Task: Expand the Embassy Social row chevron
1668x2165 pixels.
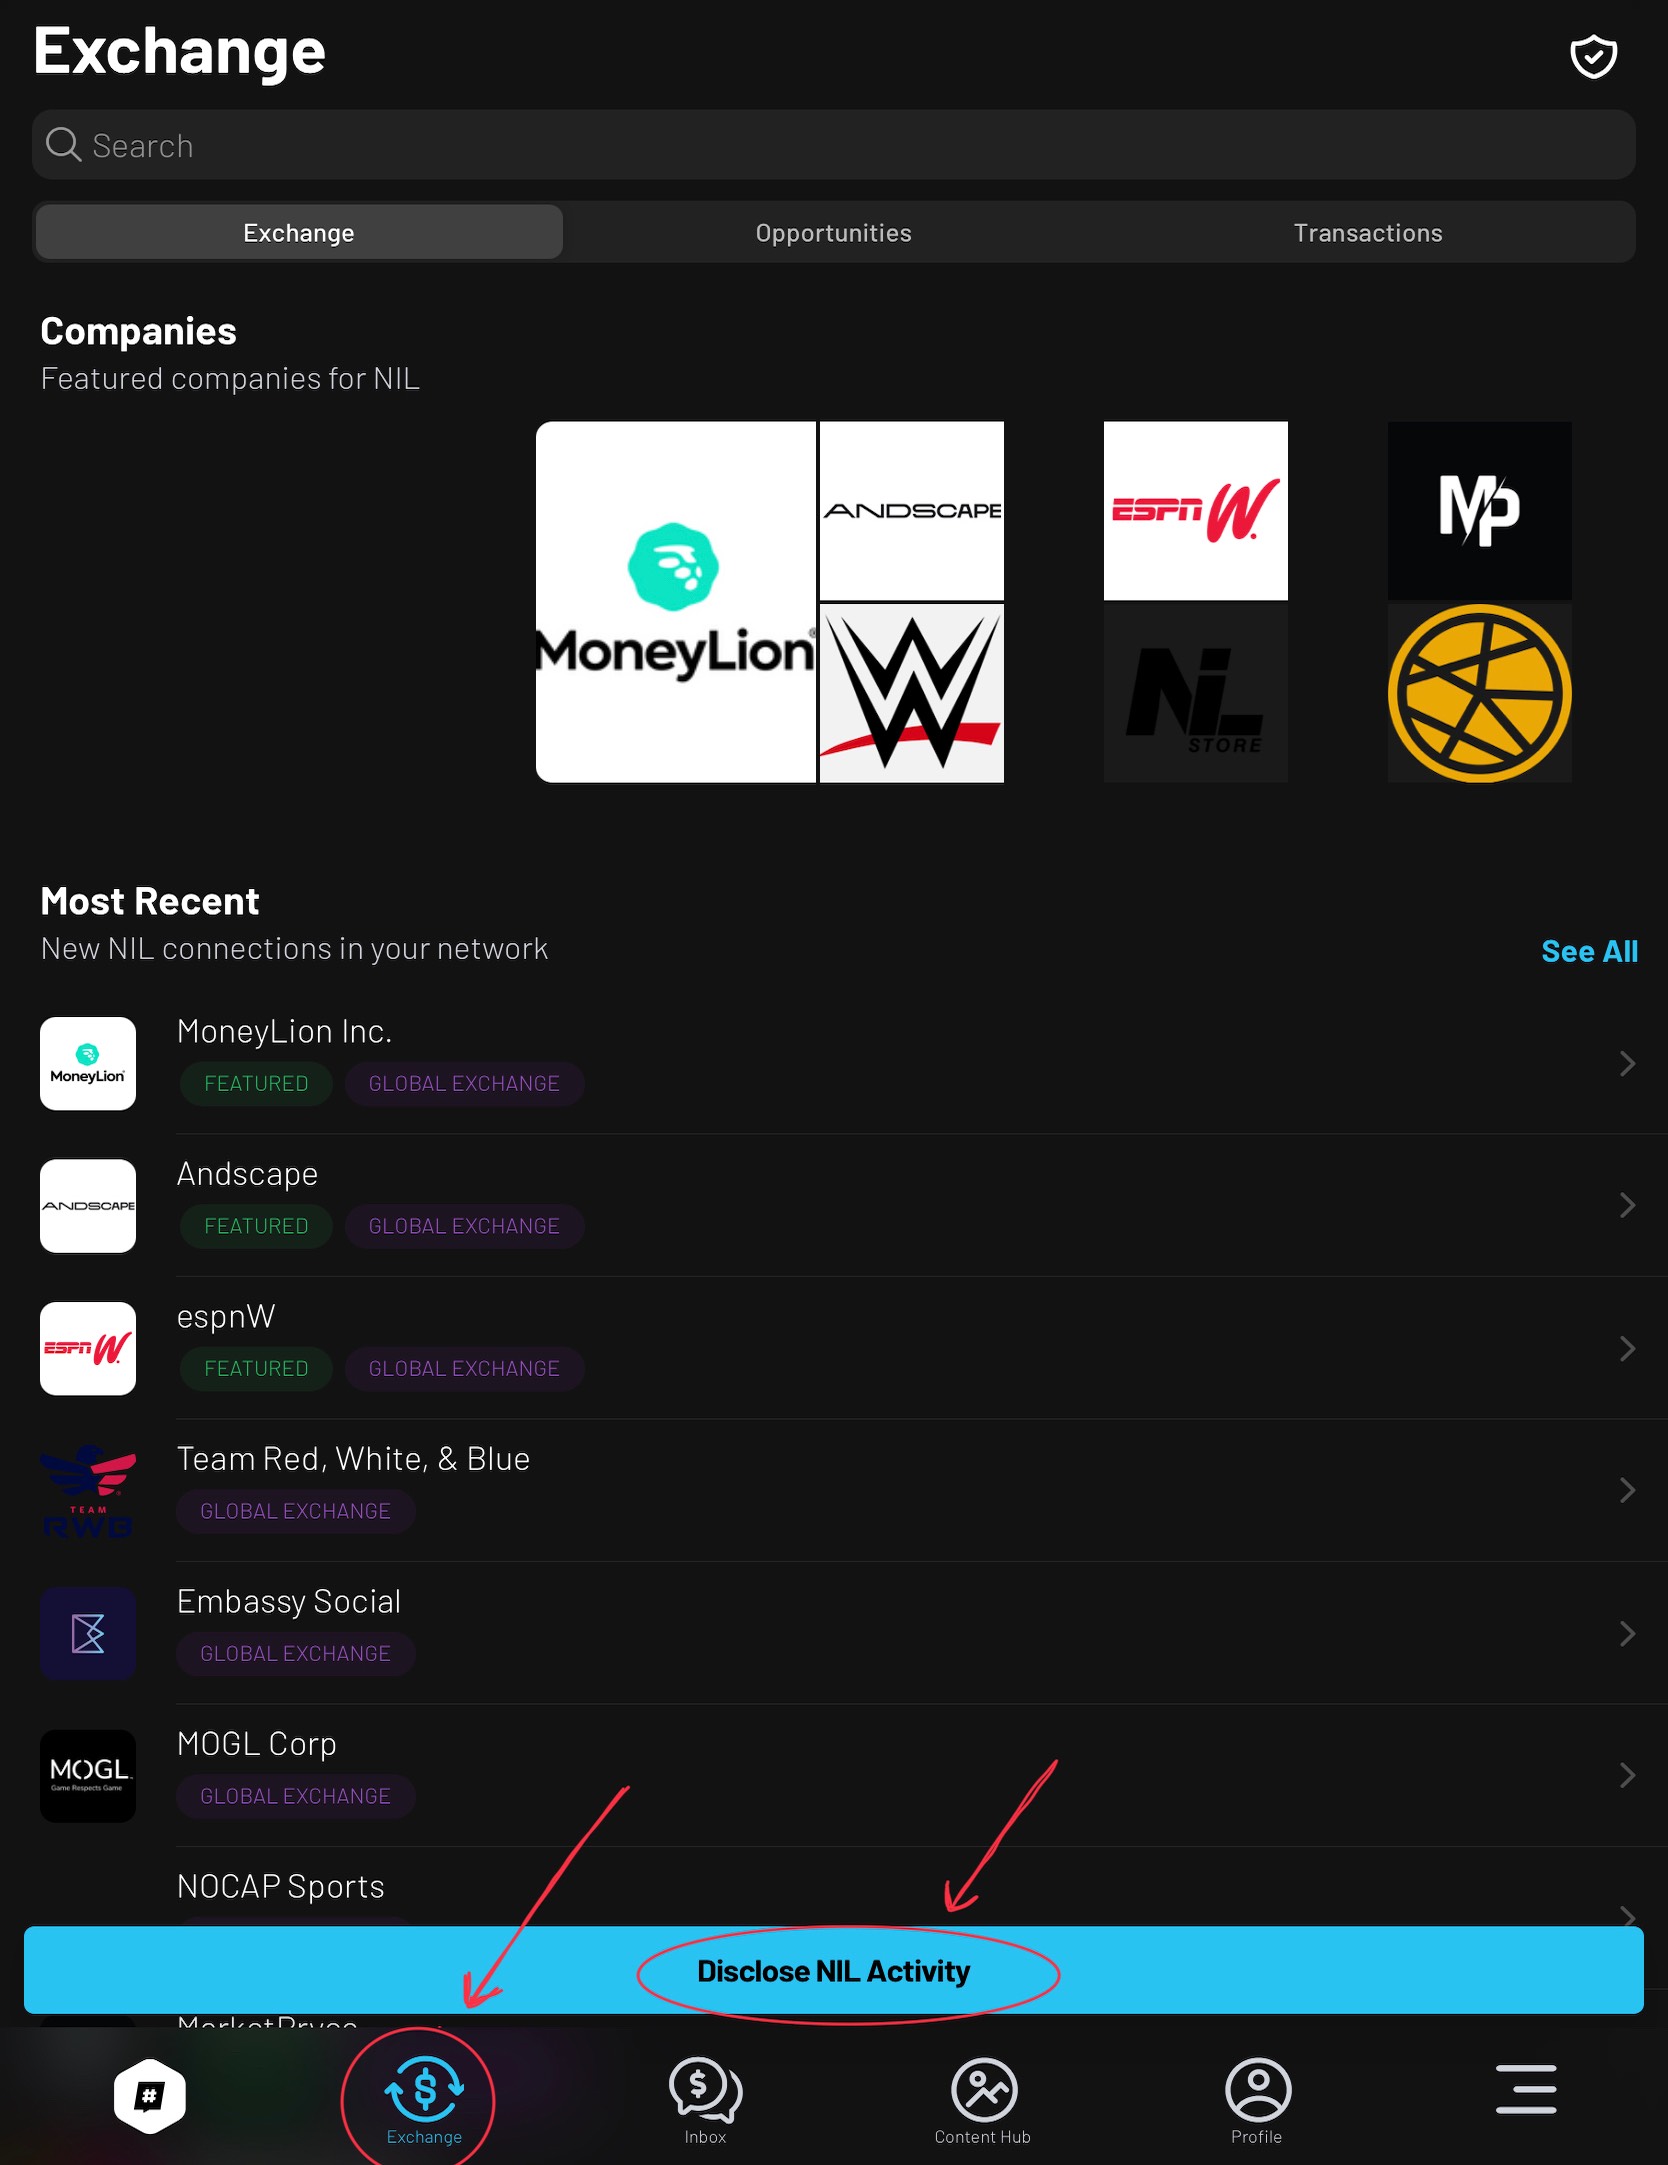Action: (1627, 1633)
